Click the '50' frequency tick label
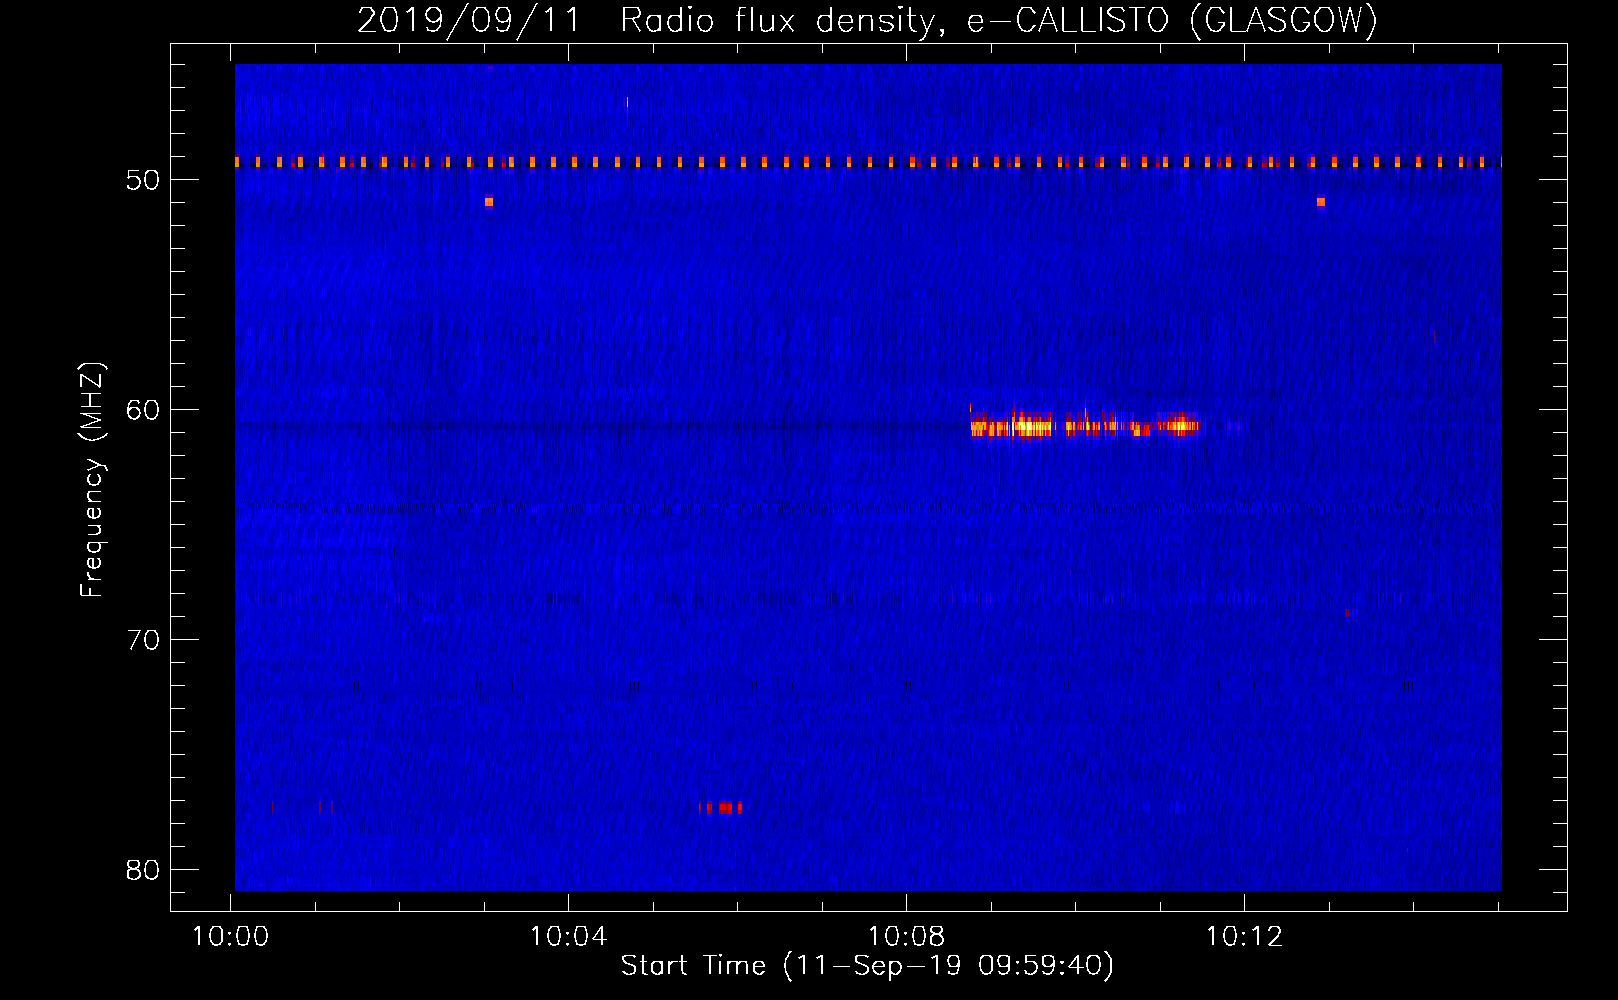1618x1000 pixels. [143, 180]
